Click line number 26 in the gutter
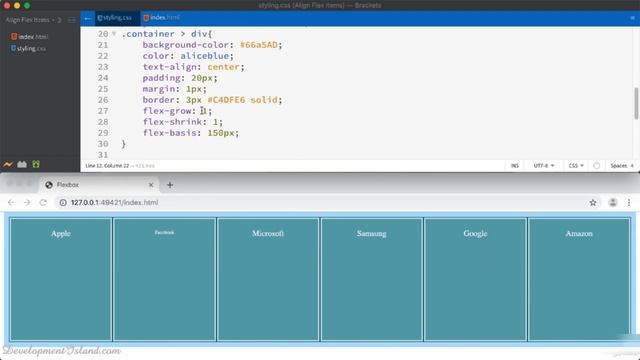This screenshot has height=360, width=640. coord(103,100)
